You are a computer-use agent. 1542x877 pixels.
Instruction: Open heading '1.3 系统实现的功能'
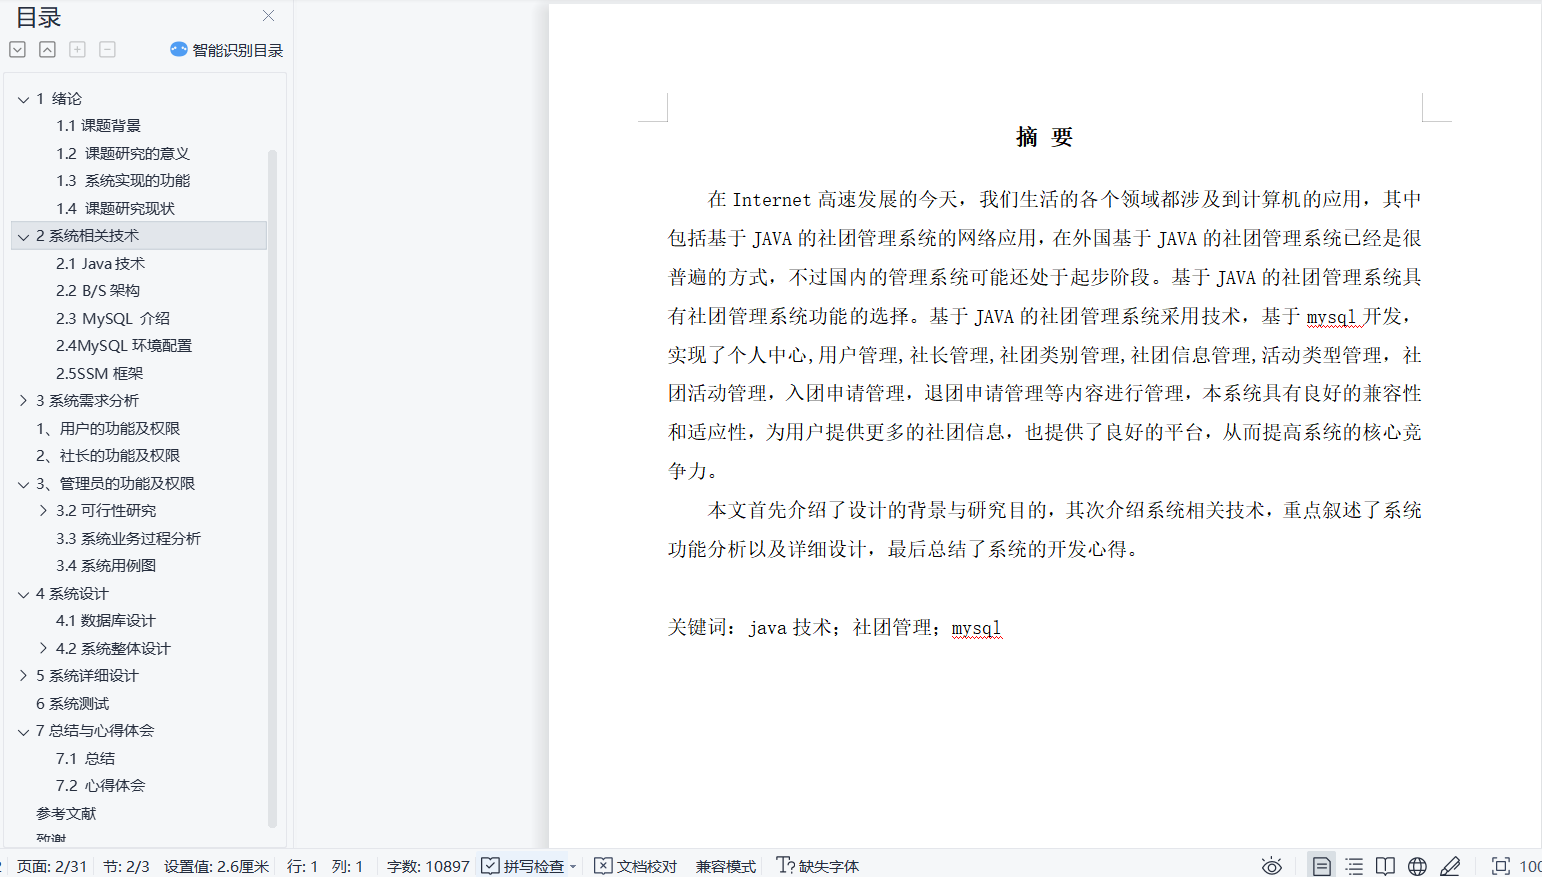(x=123, y=181)
